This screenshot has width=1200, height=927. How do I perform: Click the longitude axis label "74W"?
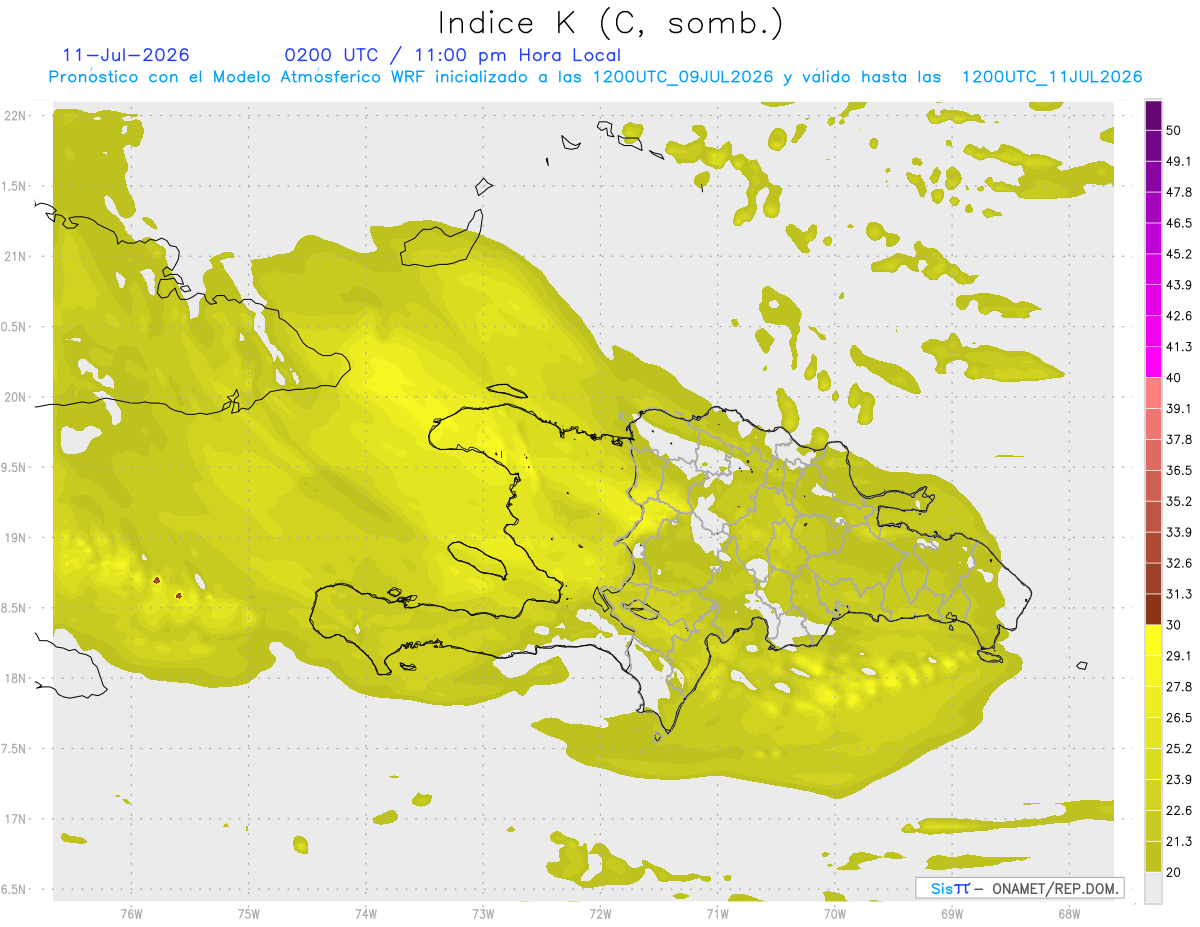click(x=365, y=914)
